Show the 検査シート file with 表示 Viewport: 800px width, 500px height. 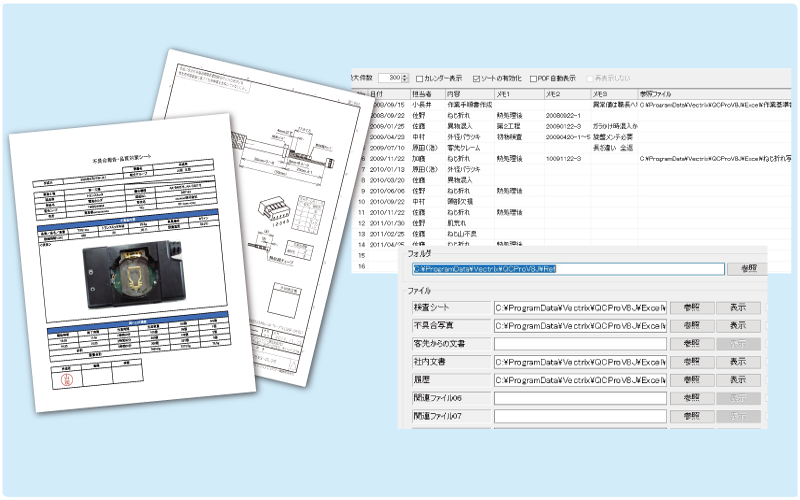pyautogui.click(x=737, y=307)
